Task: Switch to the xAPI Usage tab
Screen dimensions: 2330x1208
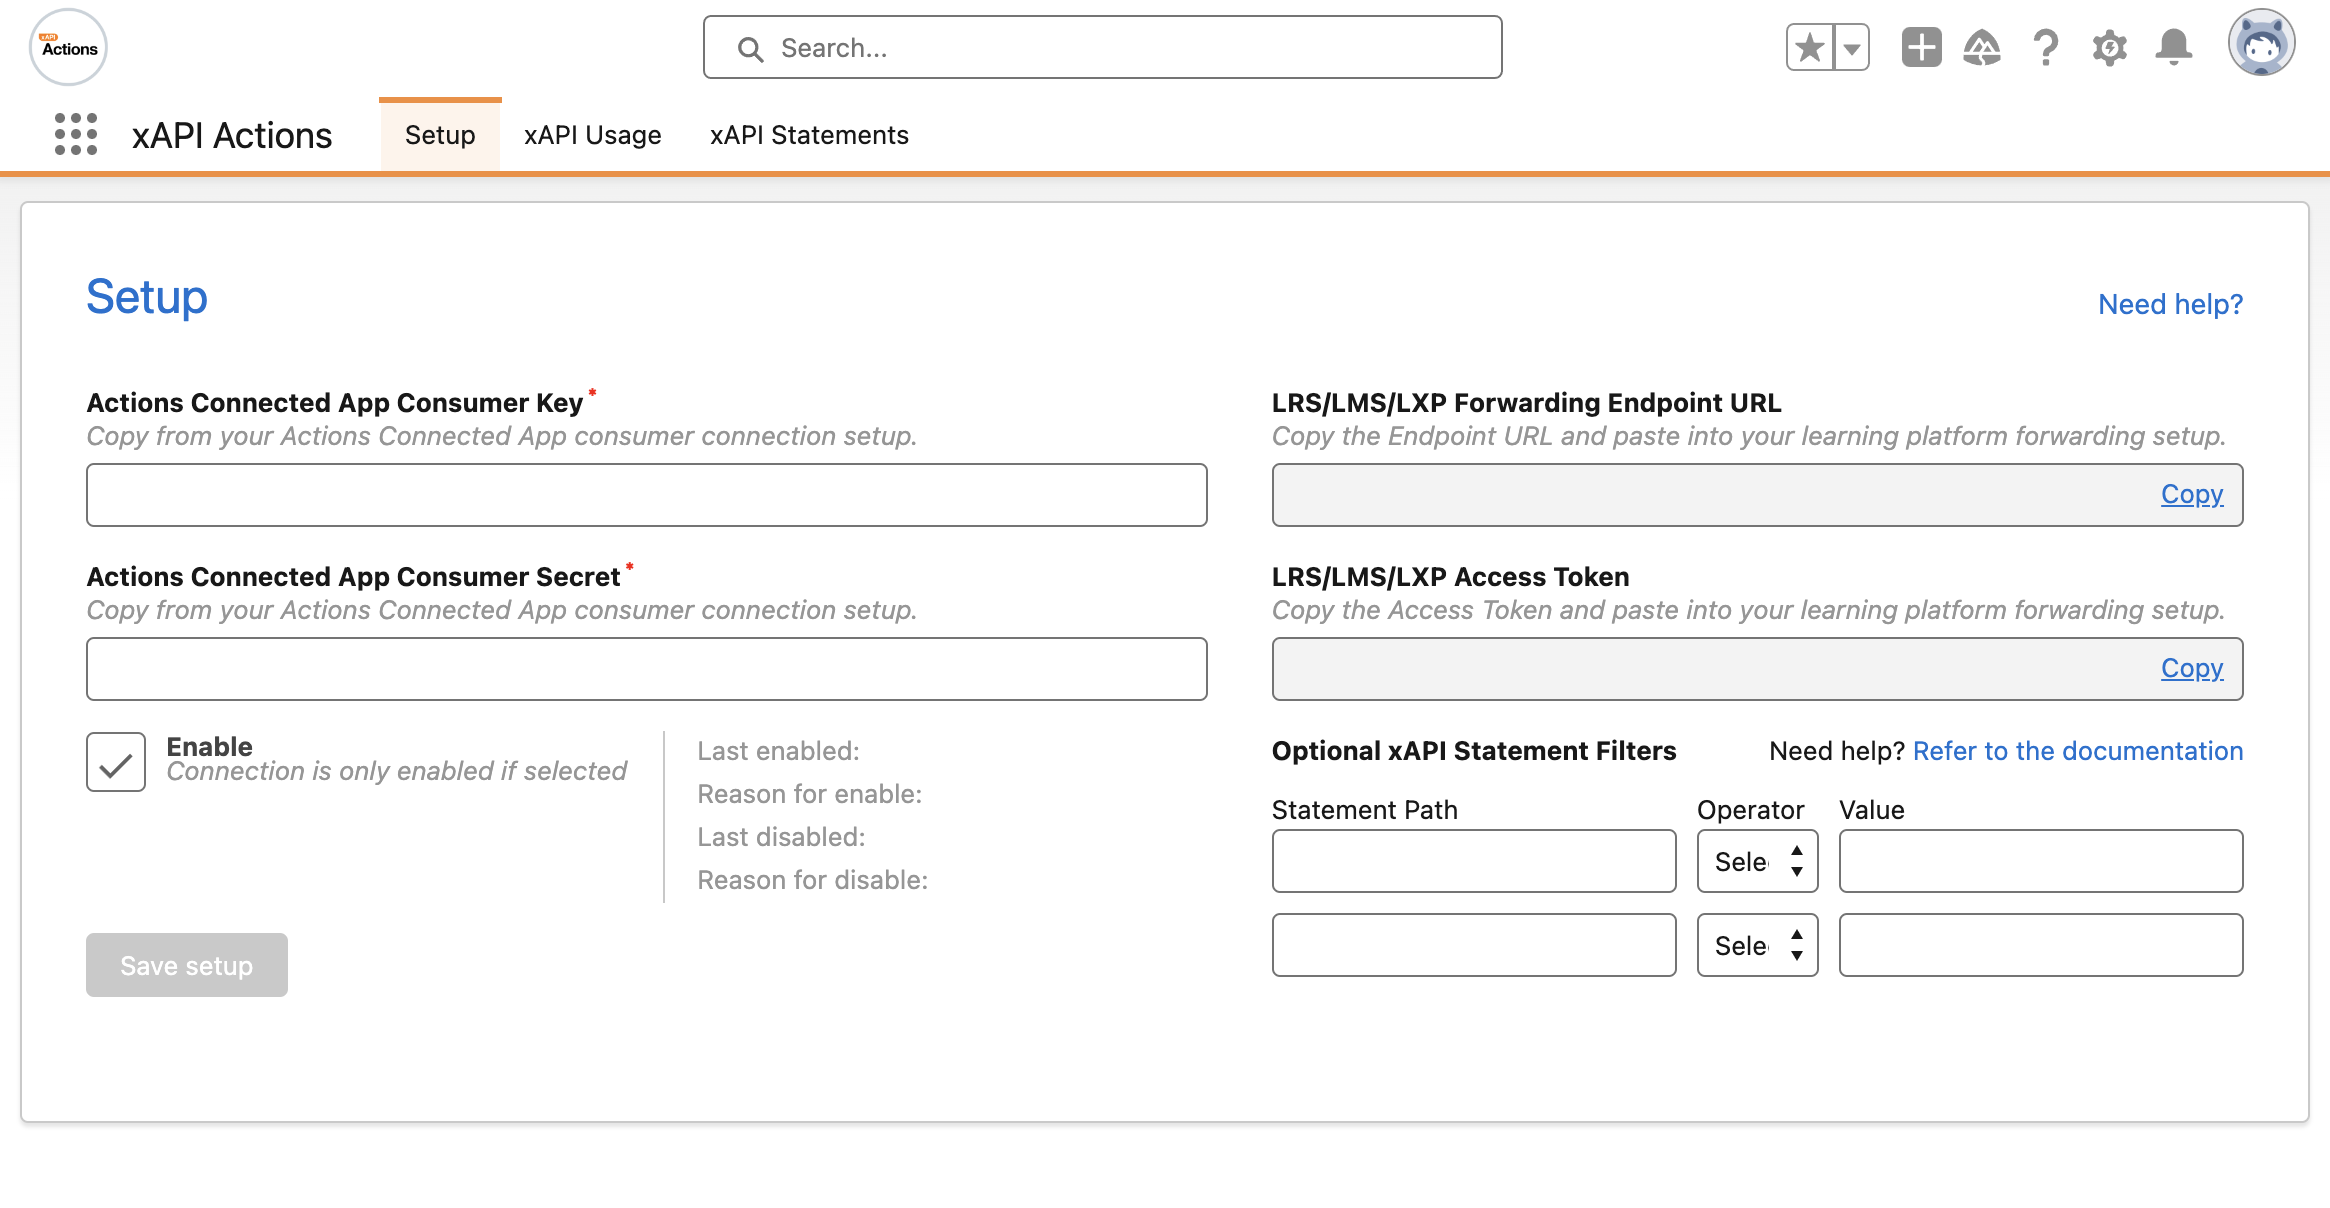Action: click(x=592, y=135)
